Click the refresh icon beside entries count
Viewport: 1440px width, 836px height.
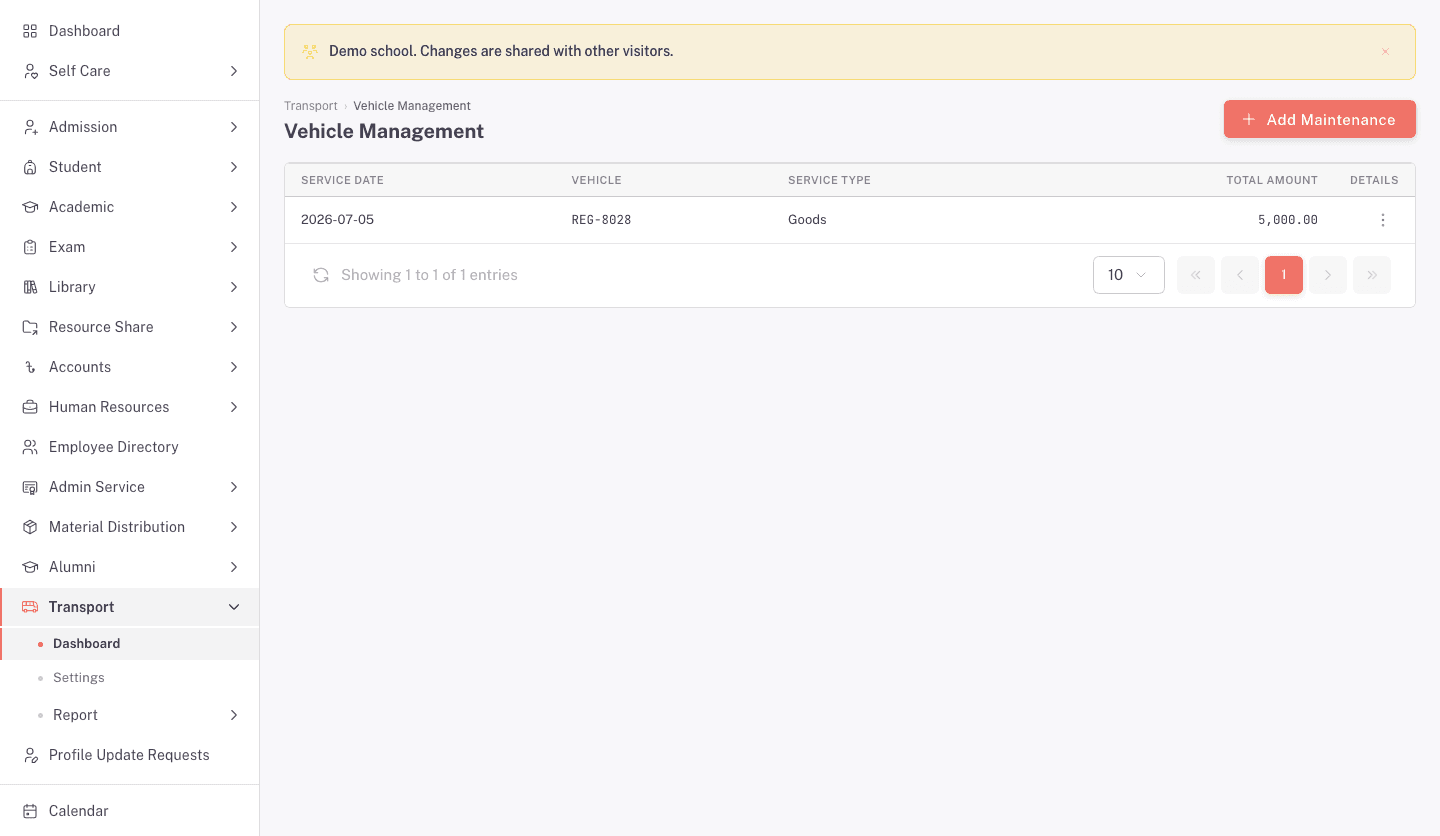pos(321,275)
